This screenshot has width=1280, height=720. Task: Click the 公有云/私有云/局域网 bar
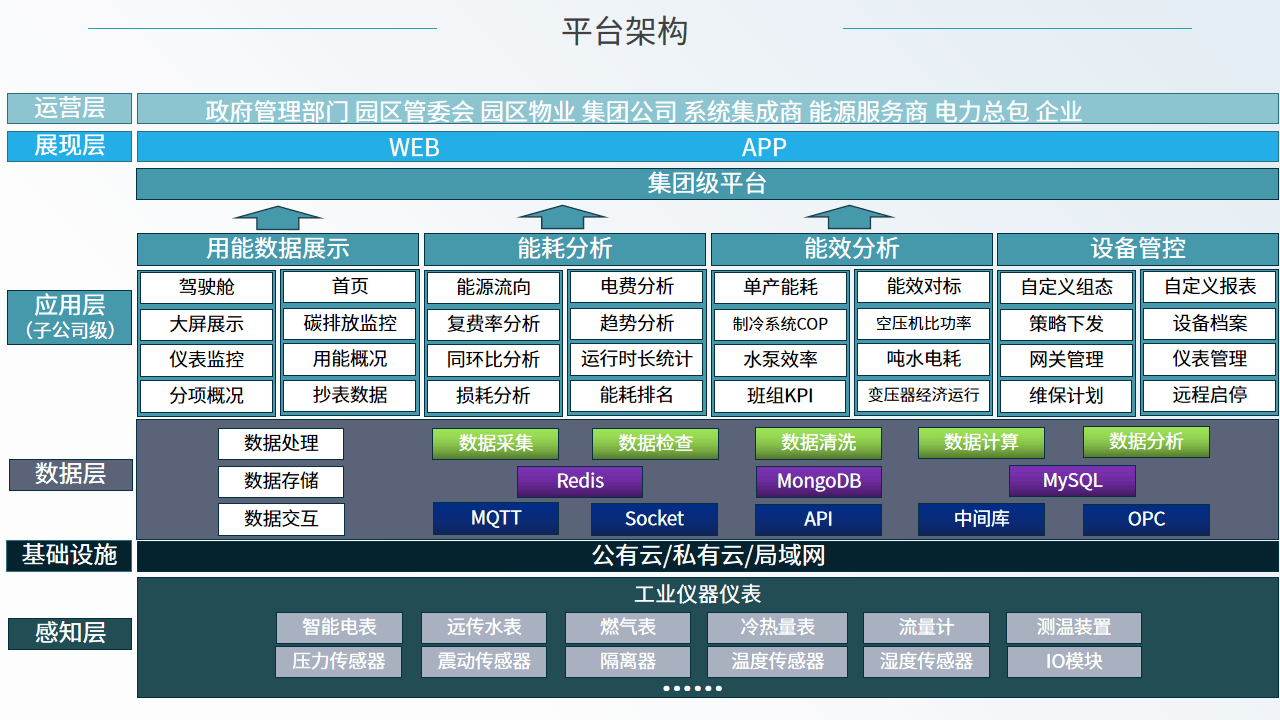click(x=707, y=556)
